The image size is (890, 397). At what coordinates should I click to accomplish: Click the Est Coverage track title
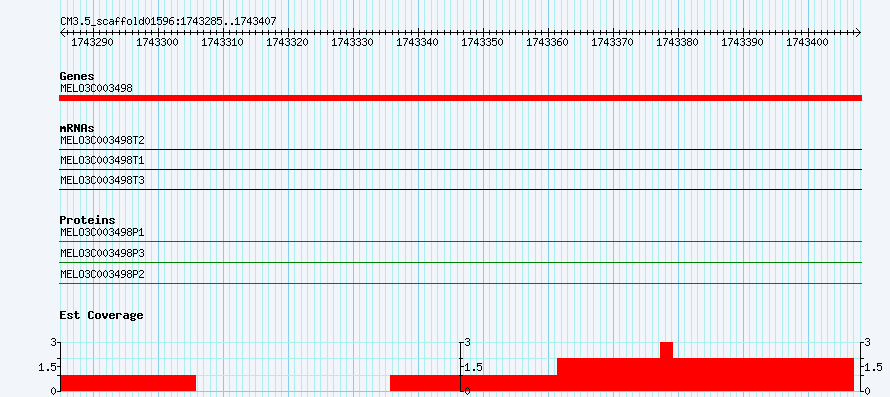101,315
